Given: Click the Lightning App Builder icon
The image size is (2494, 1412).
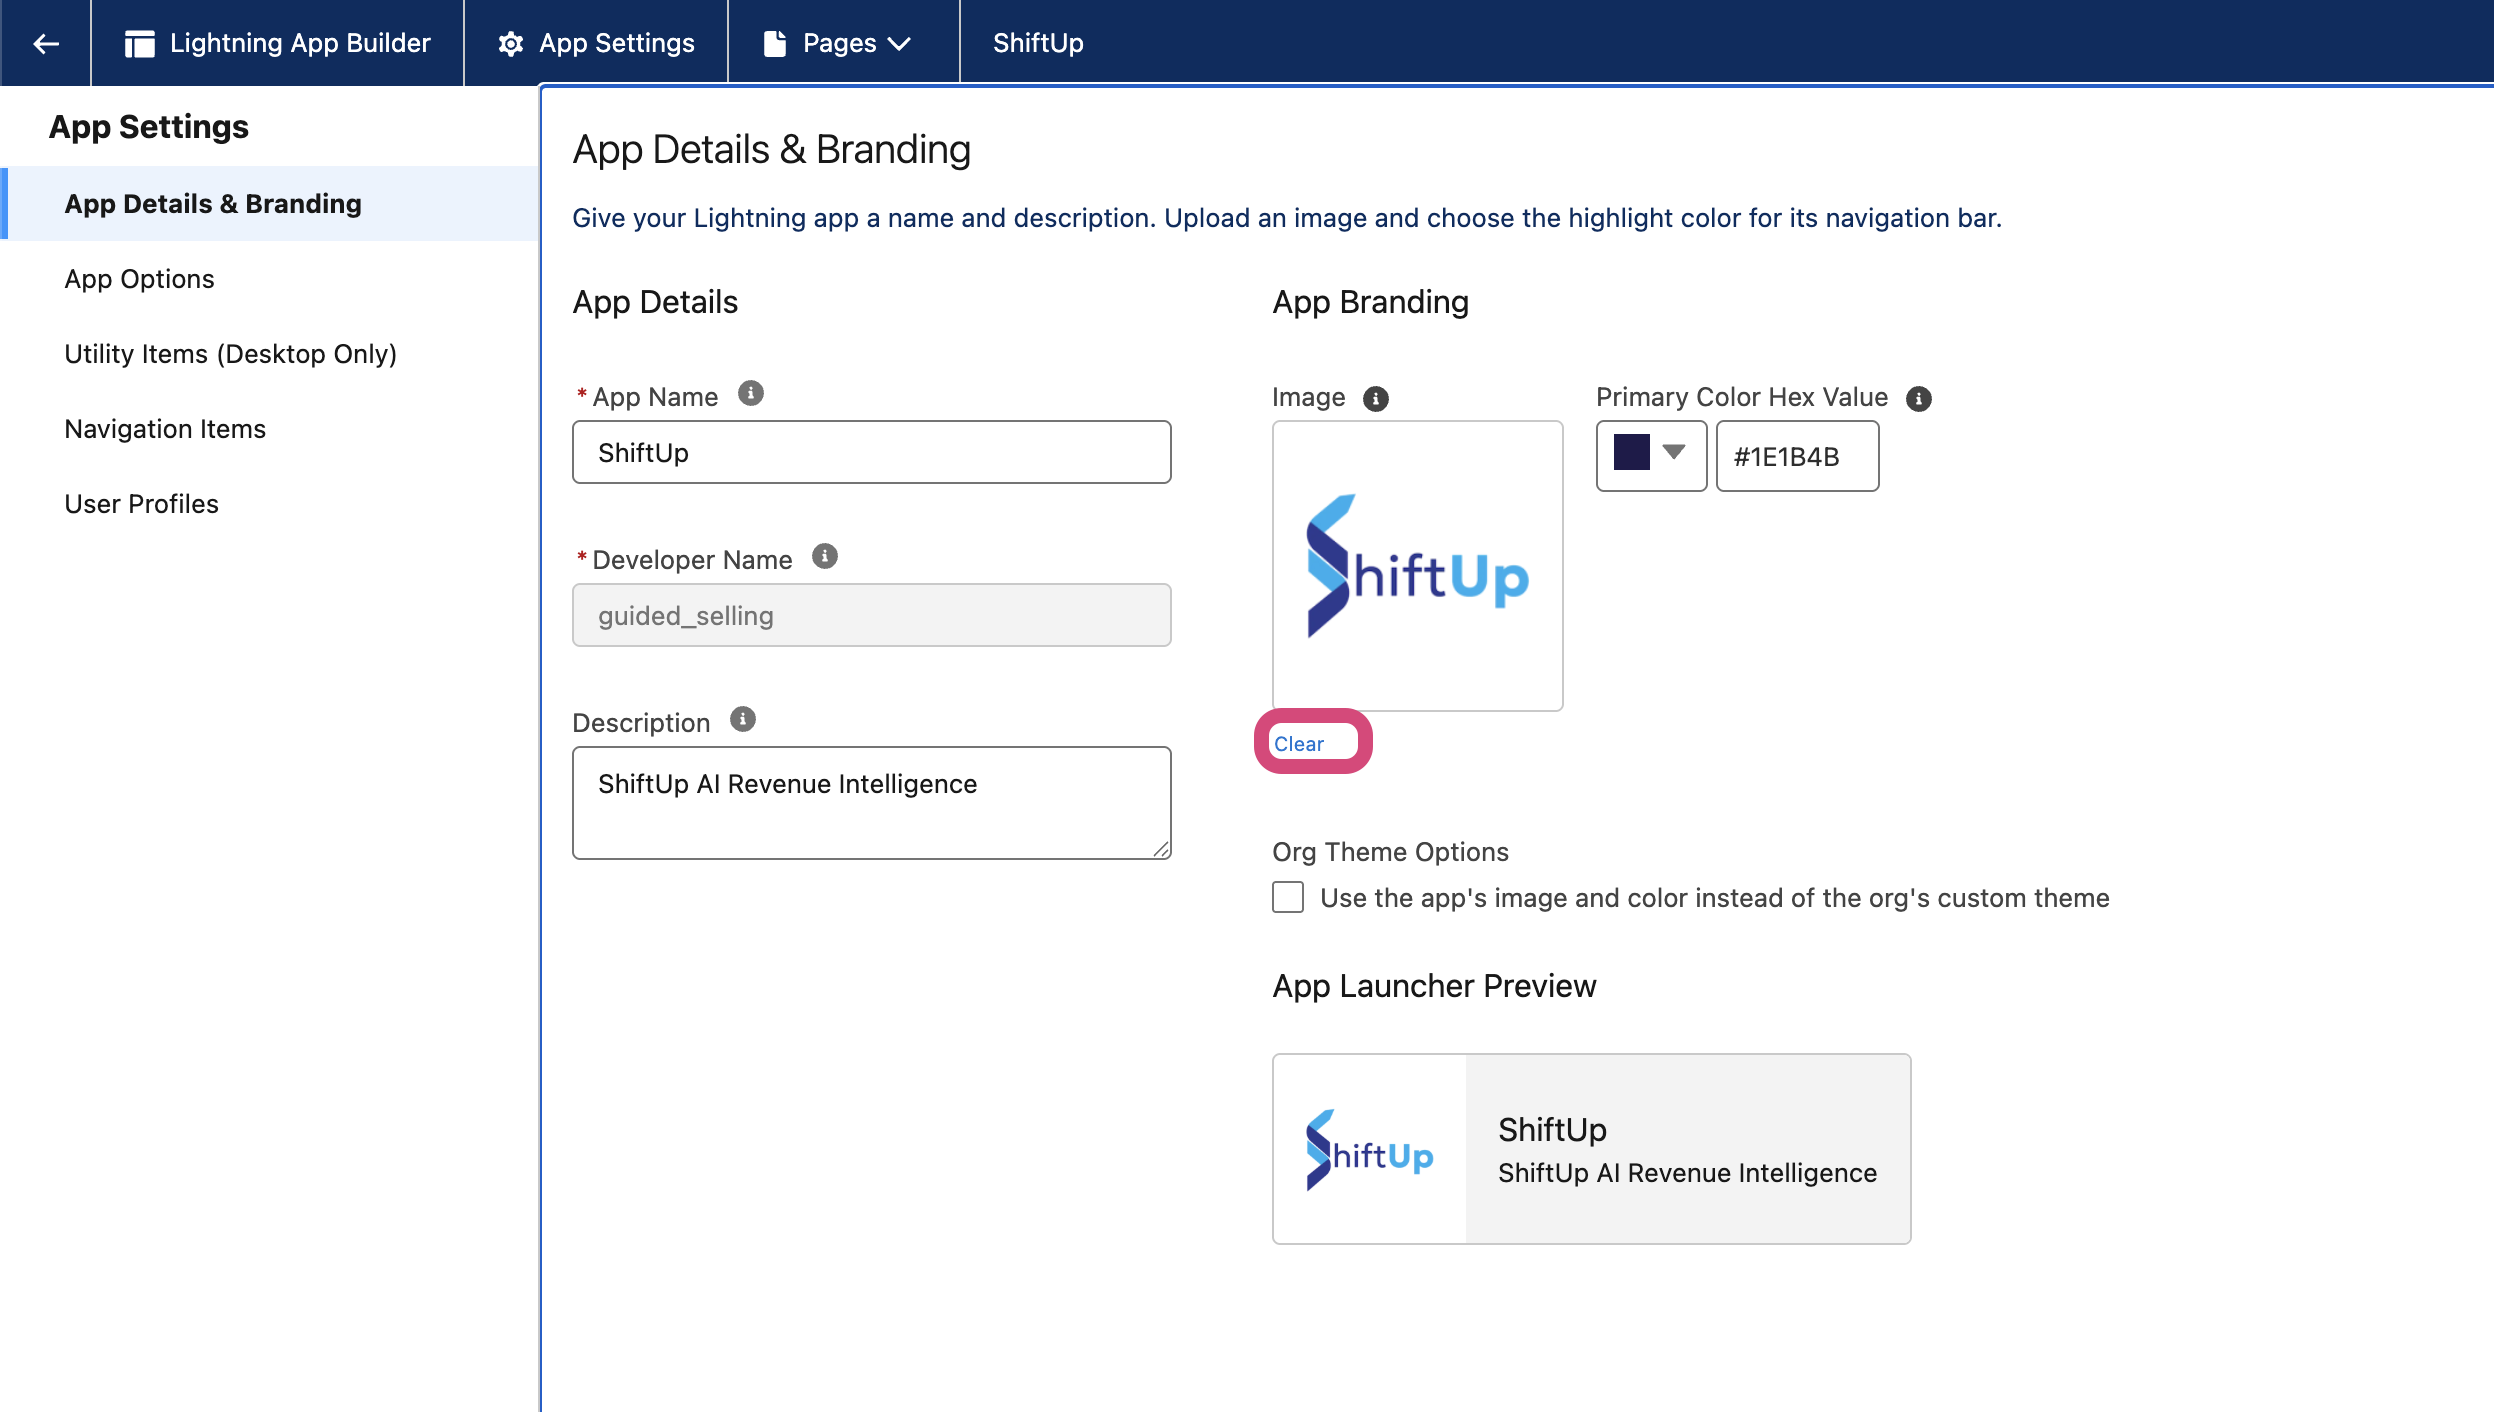Looking at the screenshot, I should coord(140,43).
